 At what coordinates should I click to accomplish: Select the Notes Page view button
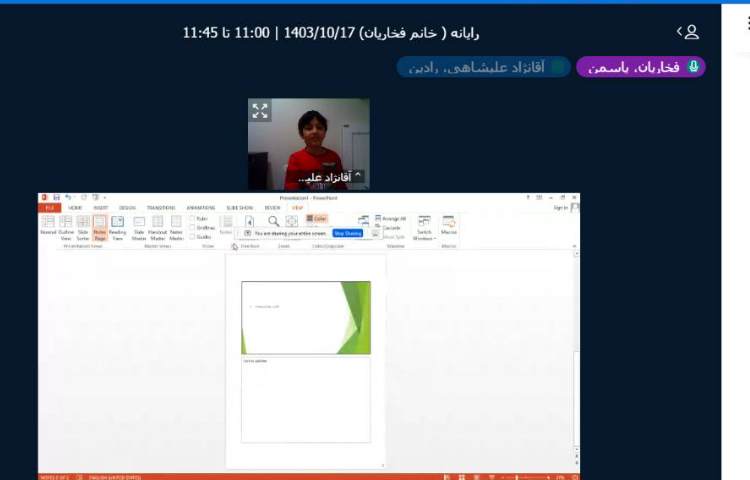(100, 228)
